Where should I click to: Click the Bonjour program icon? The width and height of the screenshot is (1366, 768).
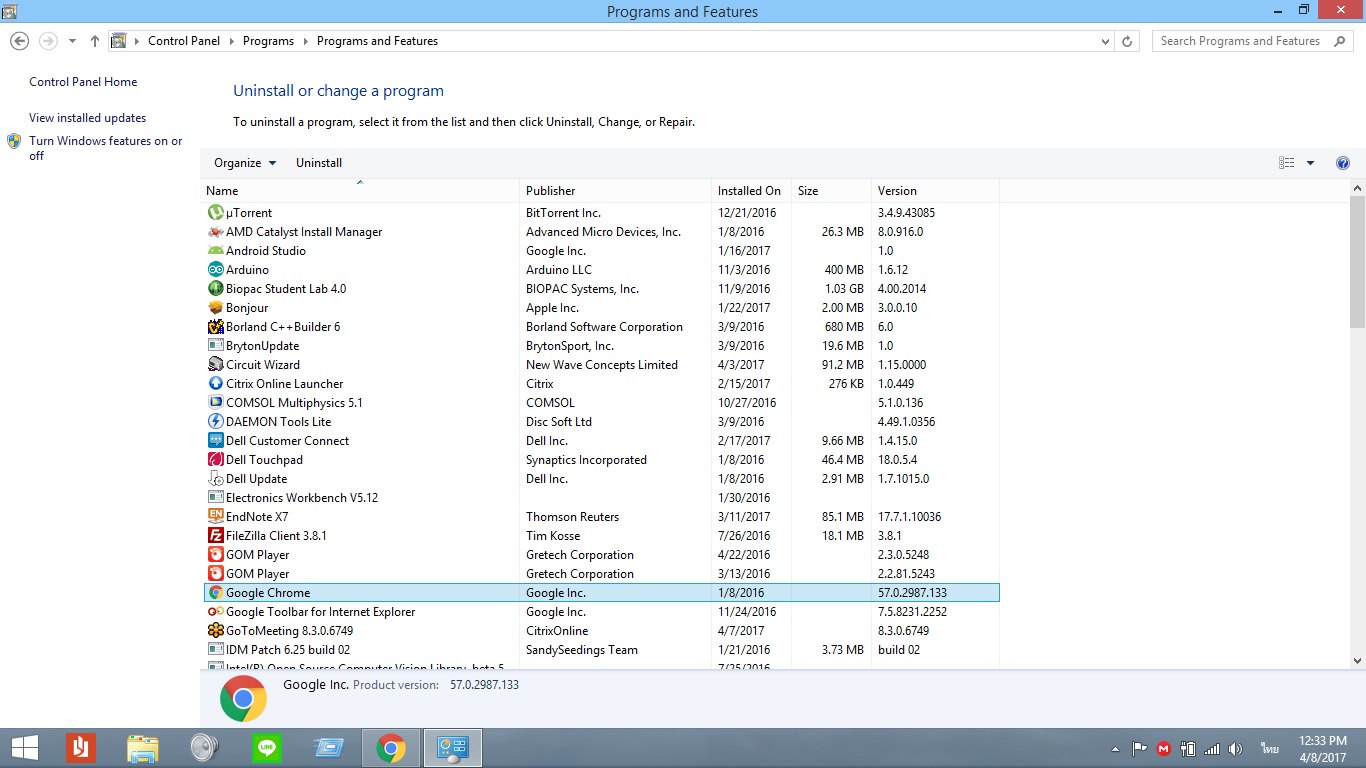point(215,308)
